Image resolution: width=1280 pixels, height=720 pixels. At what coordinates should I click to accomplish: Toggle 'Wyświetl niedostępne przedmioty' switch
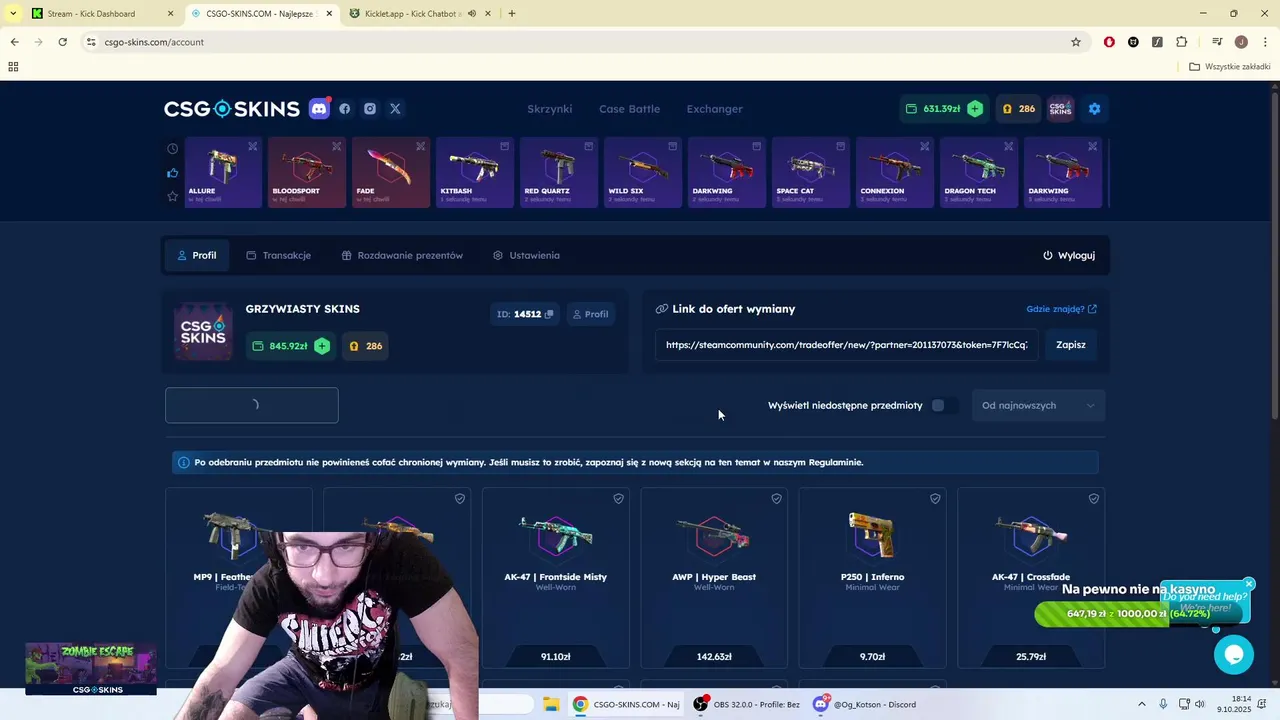point(944,405)
